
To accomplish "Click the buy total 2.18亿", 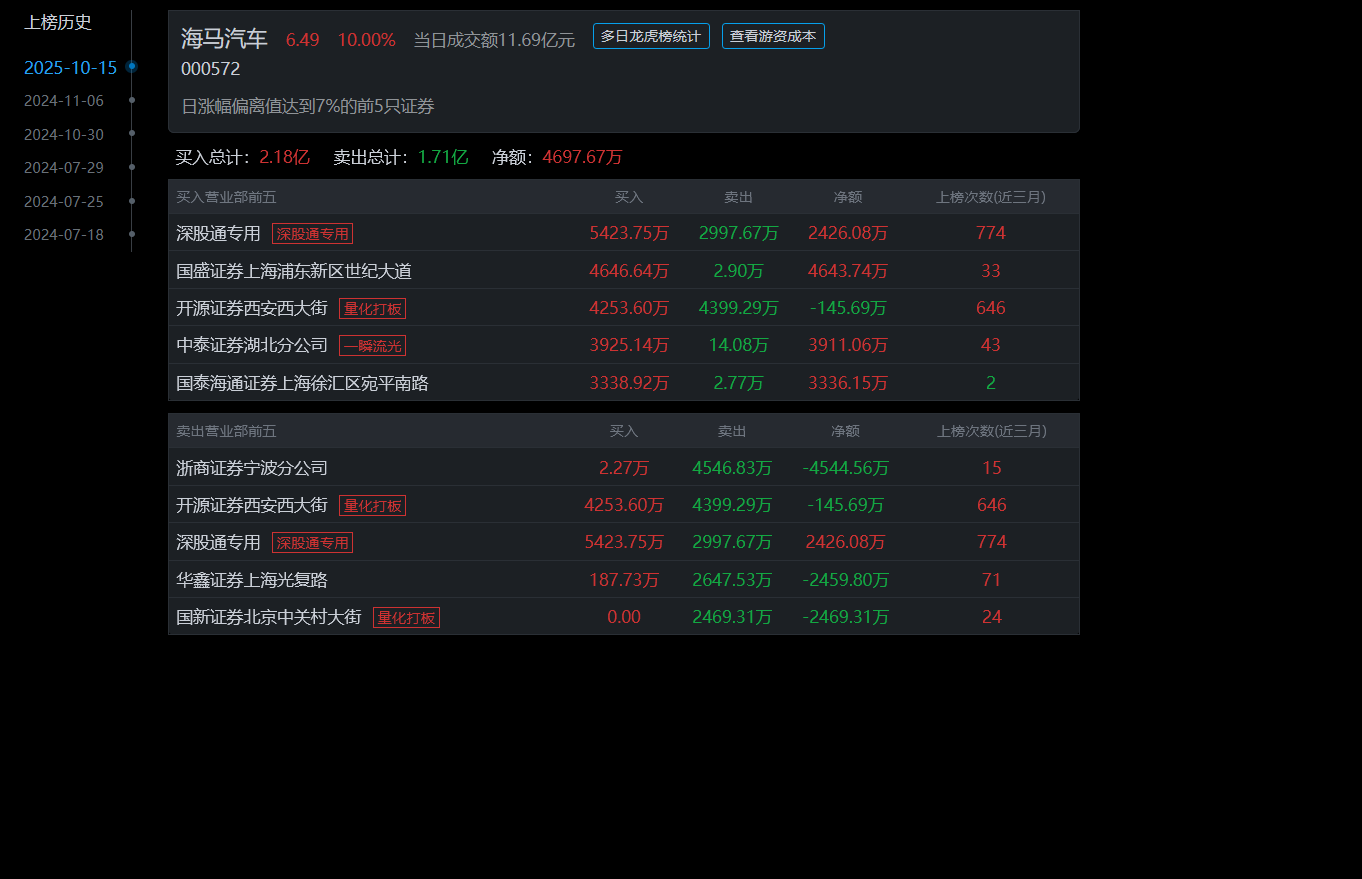I will click(285, 157).
